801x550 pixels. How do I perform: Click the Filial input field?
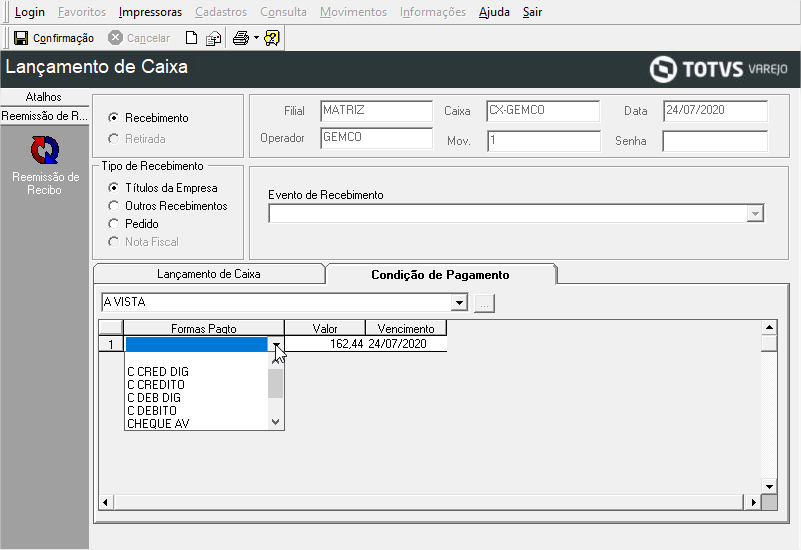(x=376, y=111)
